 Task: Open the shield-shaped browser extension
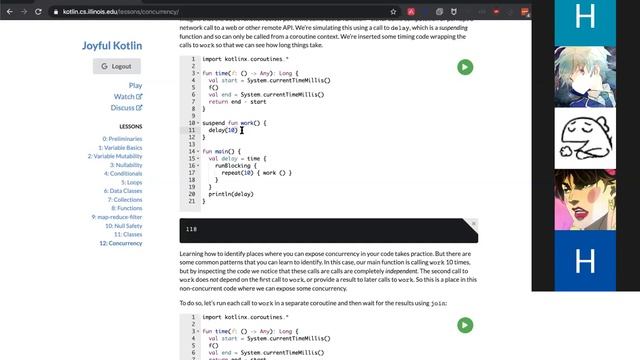(453, 12)
